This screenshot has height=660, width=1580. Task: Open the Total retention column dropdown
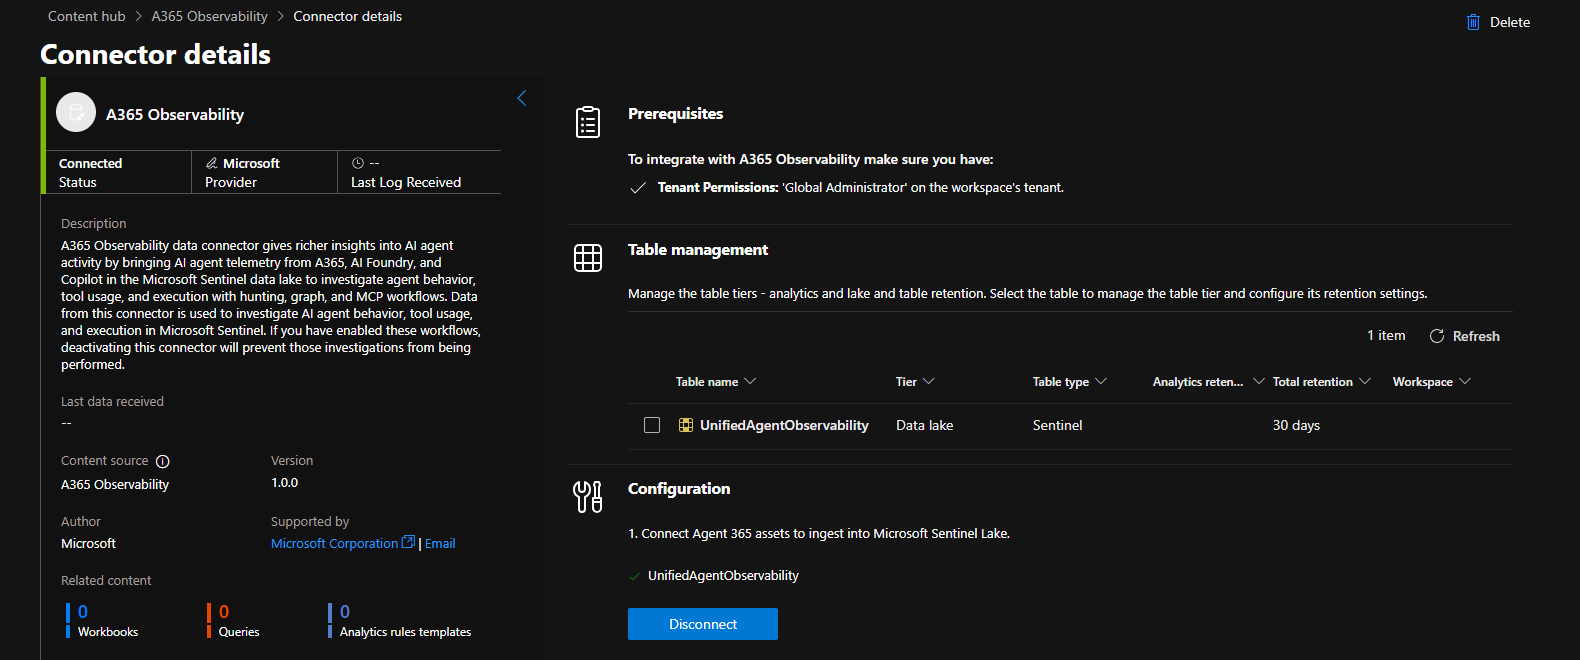1365,381
